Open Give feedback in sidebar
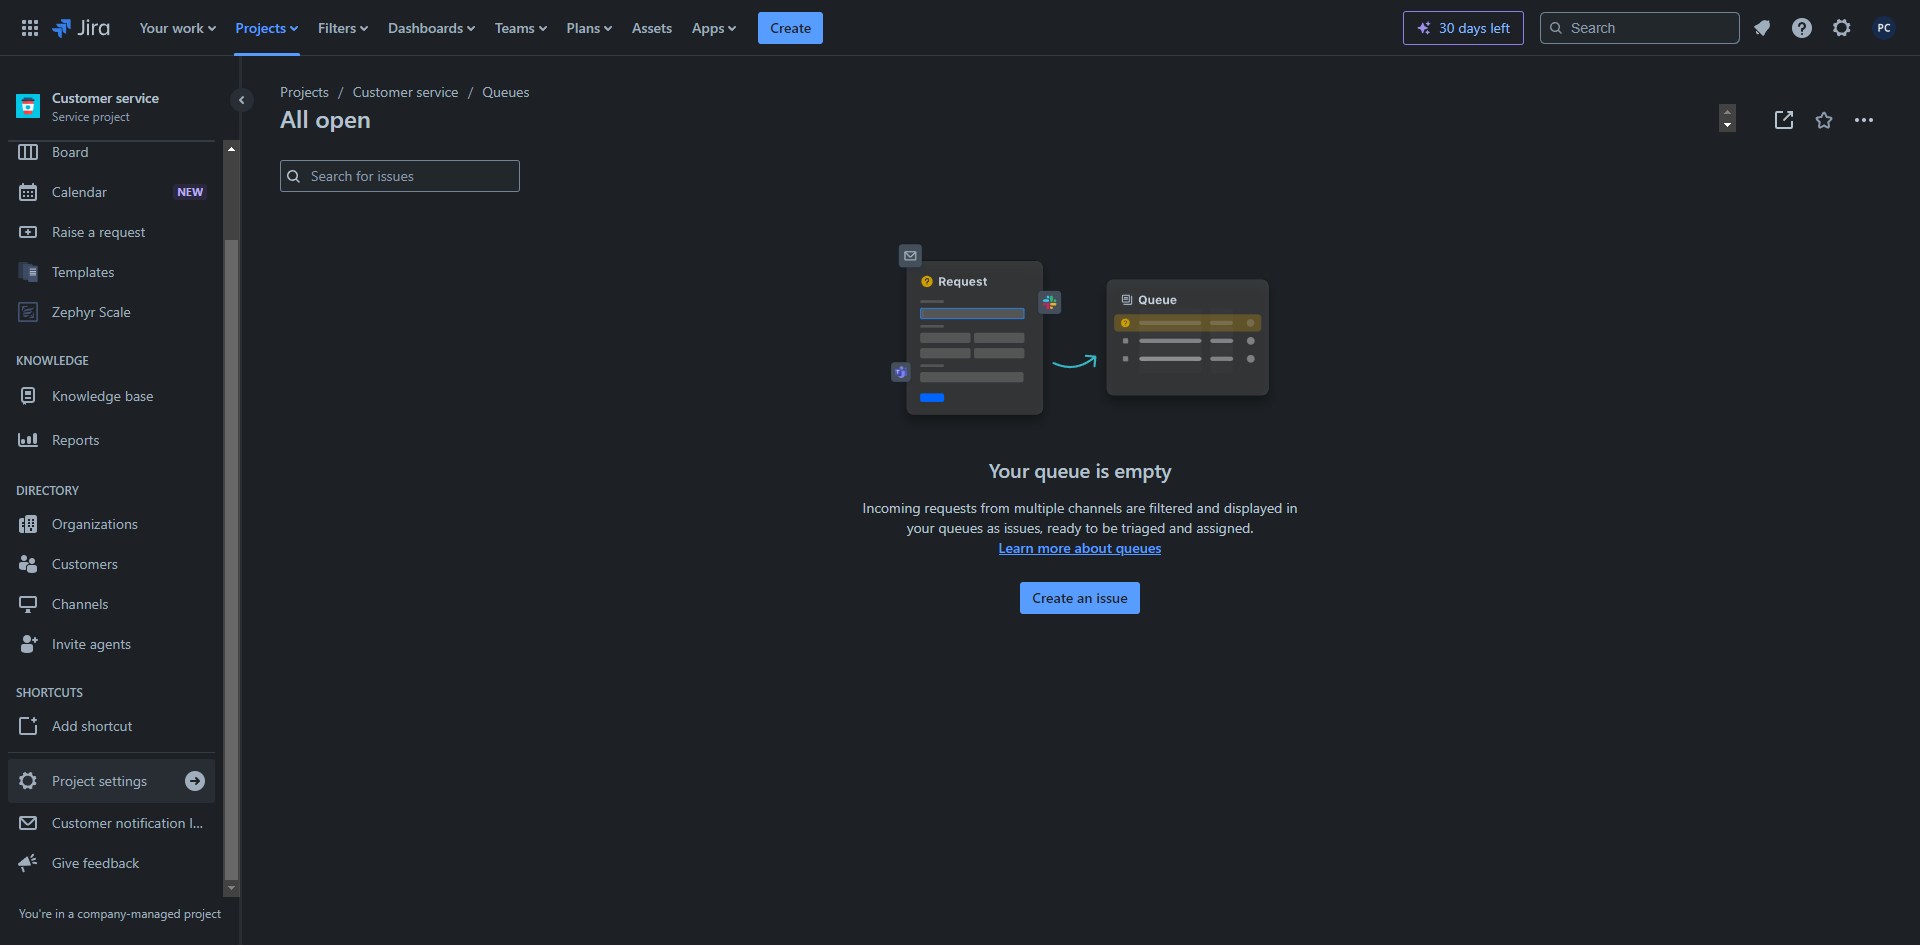Viewport: 1920px width, 945px height. [x=111, y=863]
